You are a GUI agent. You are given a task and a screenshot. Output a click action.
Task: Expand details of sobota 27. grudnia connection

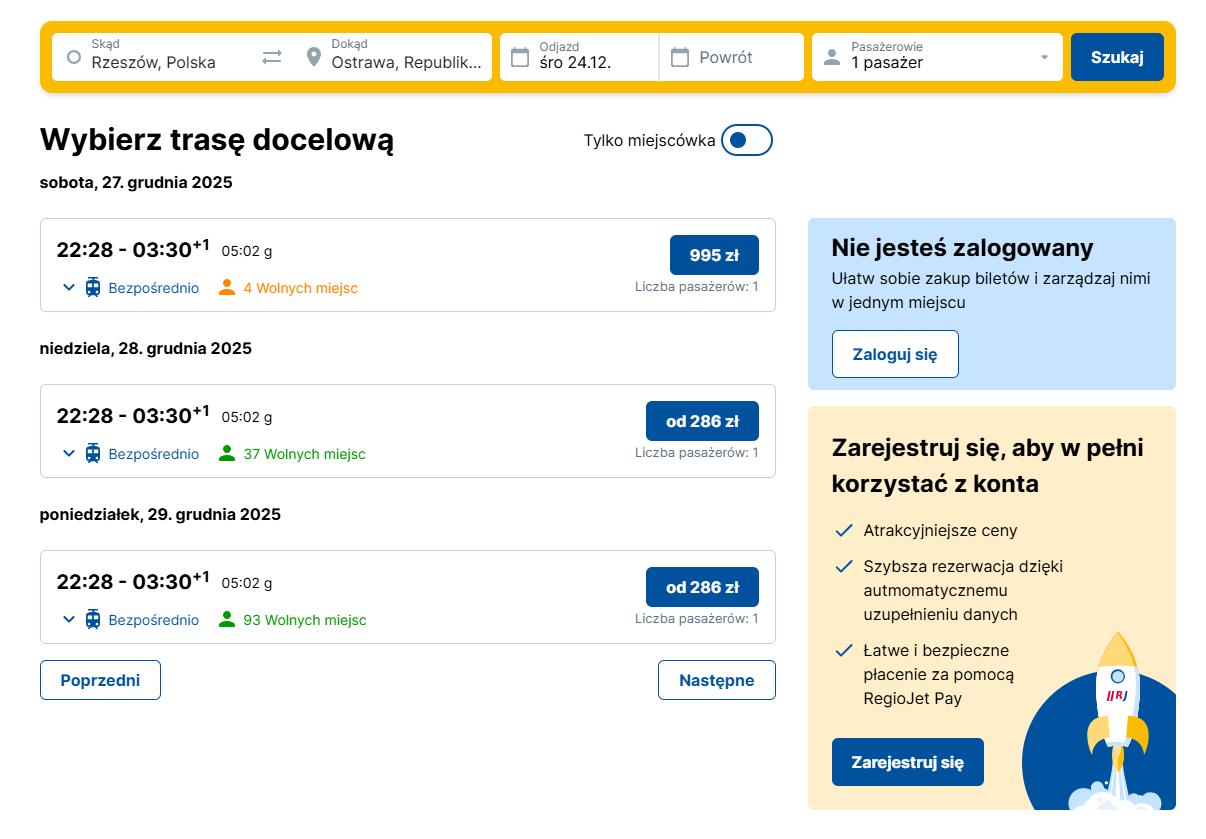point(69,288)
